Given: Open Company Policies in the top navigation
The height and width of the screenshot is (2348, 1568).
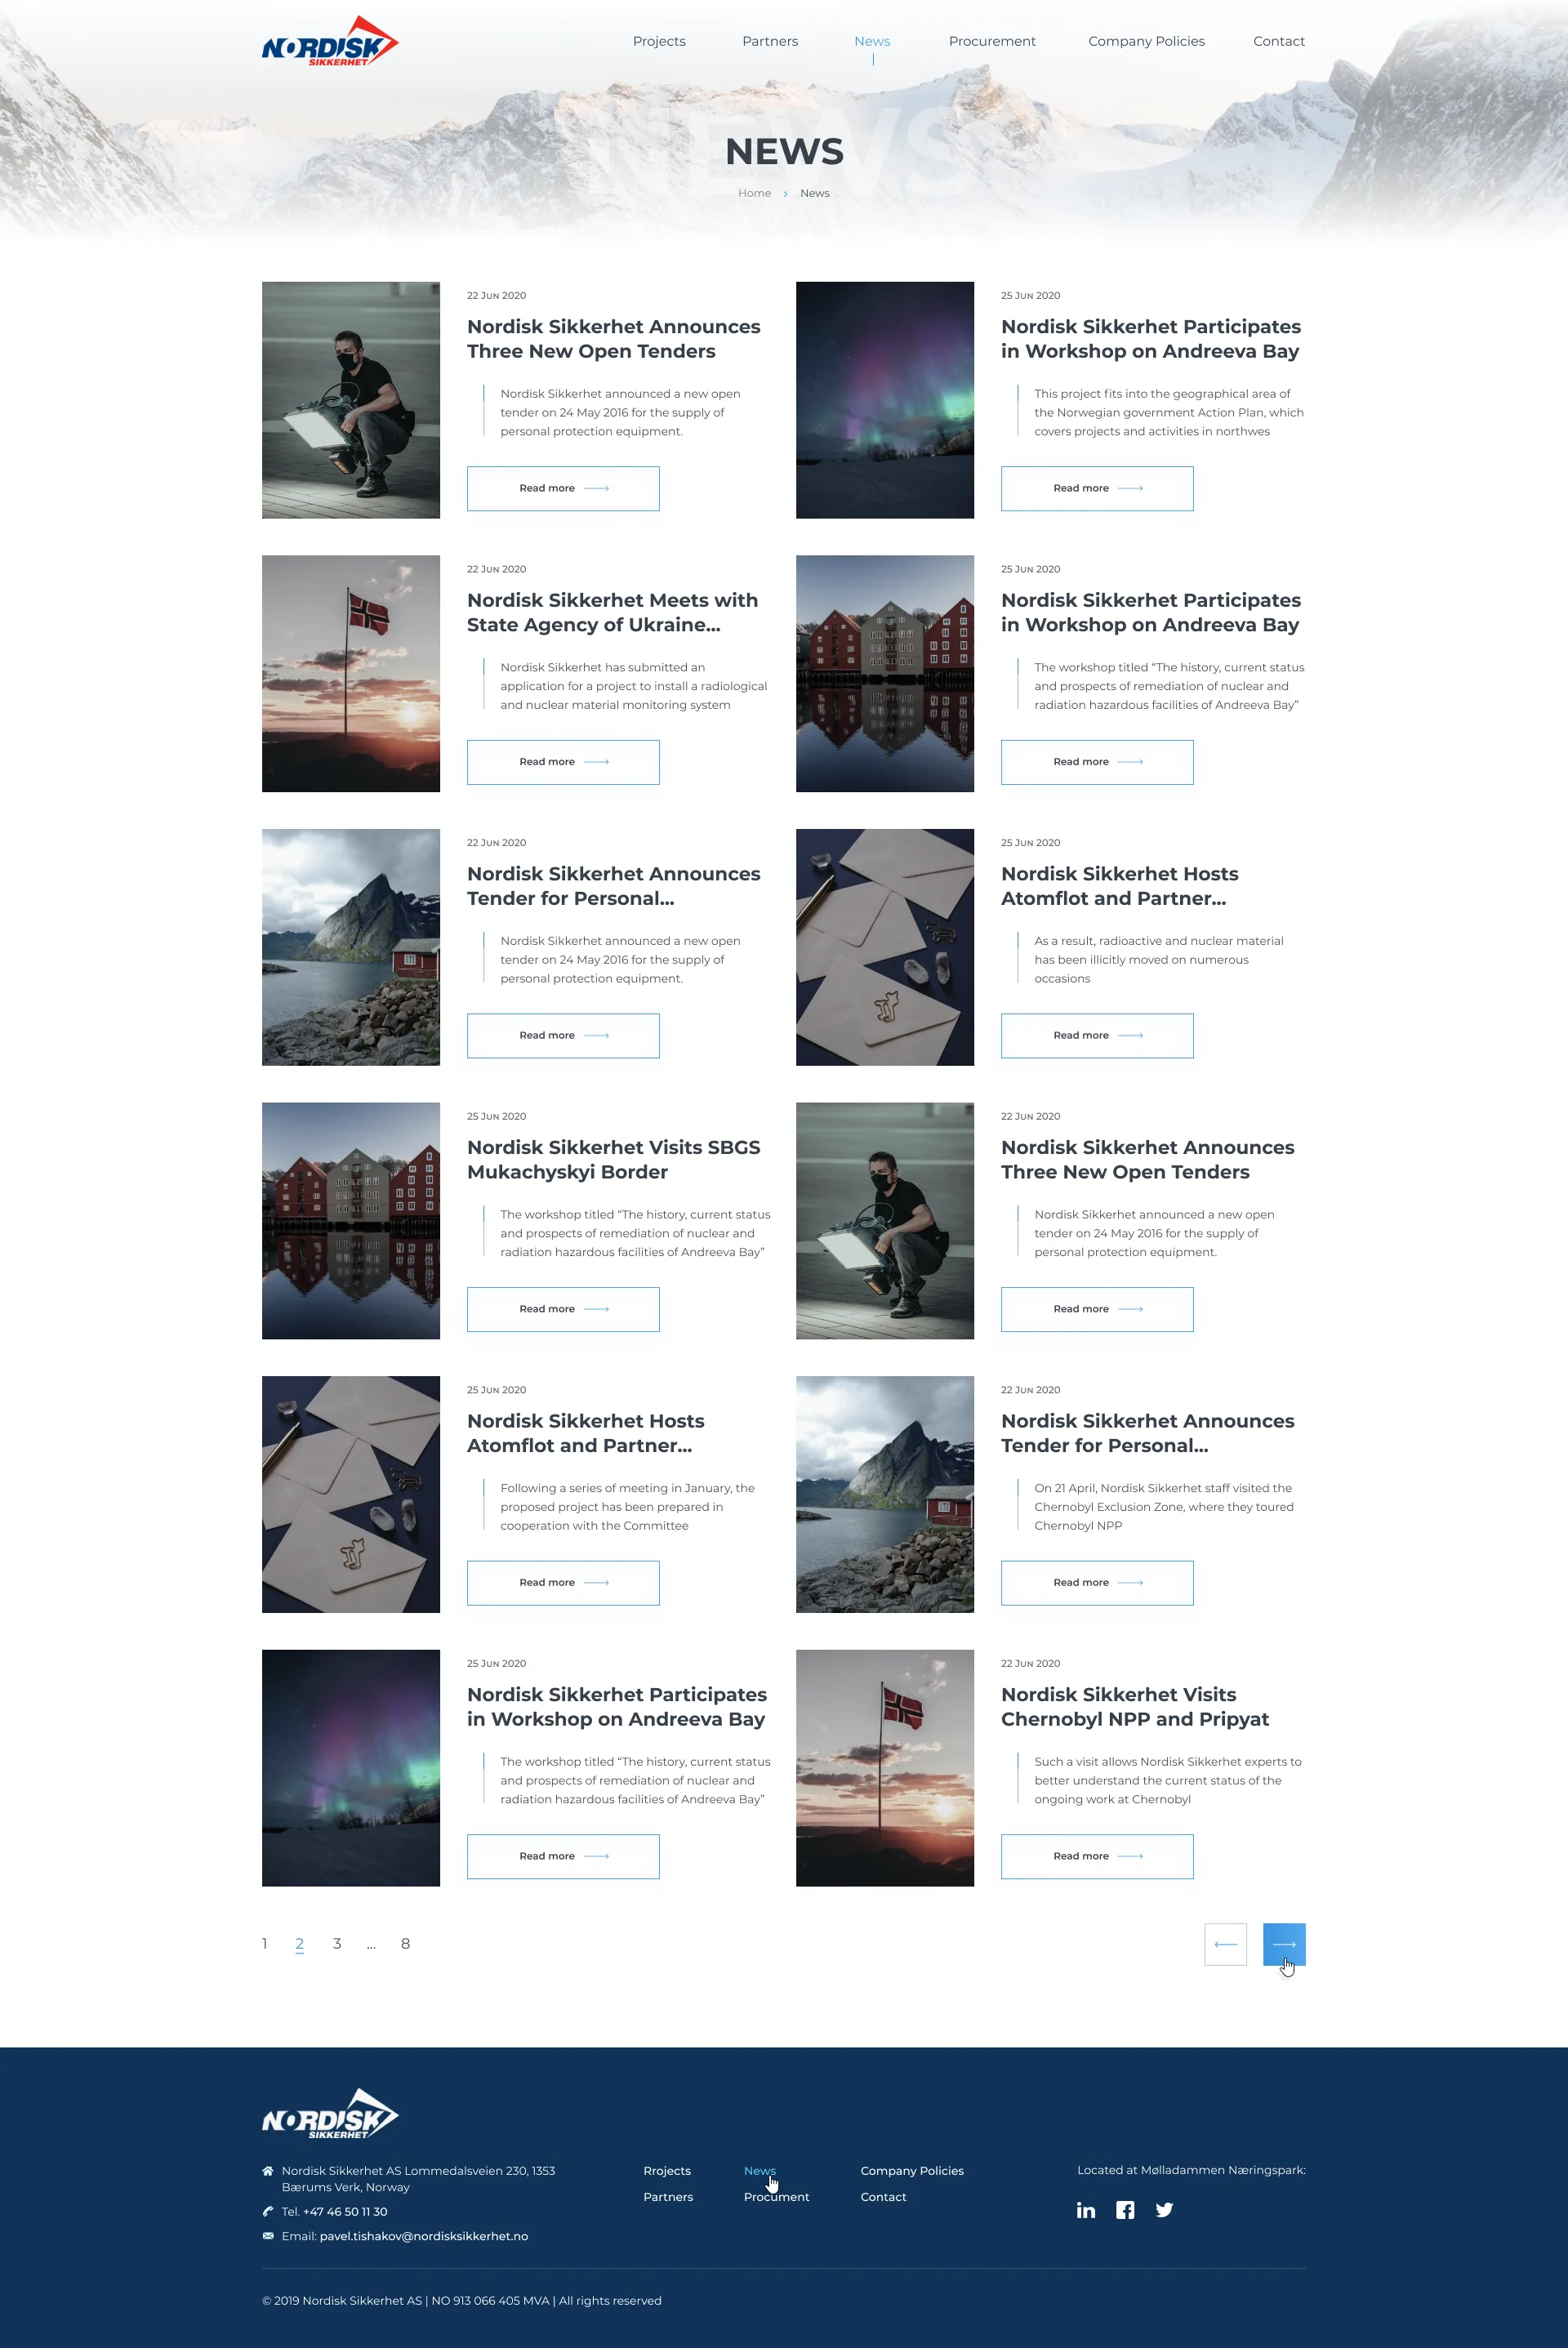Looking at the screenshot, I should click(1146, 41).
